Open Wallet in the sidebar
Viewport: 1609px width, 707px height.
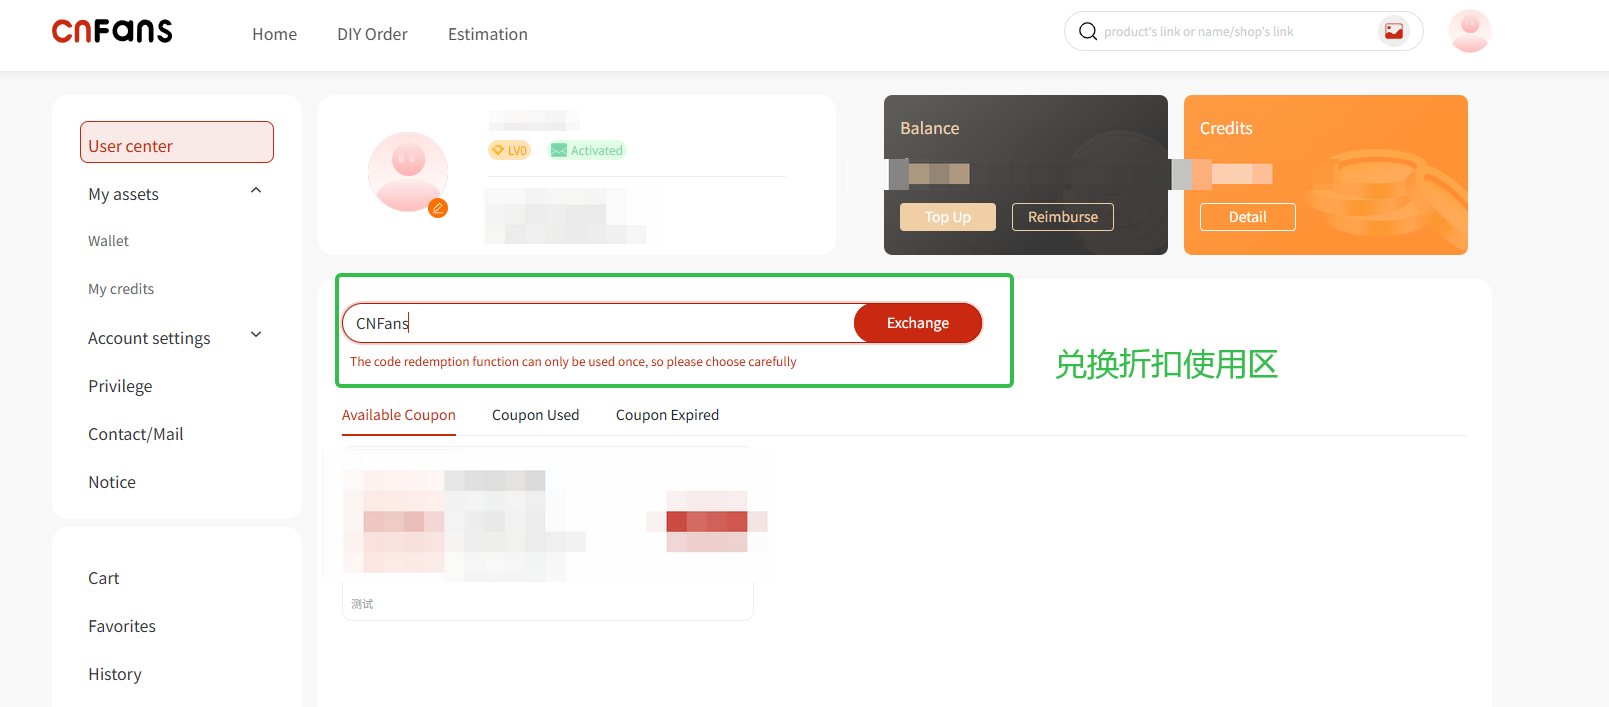tap(108, 241)
